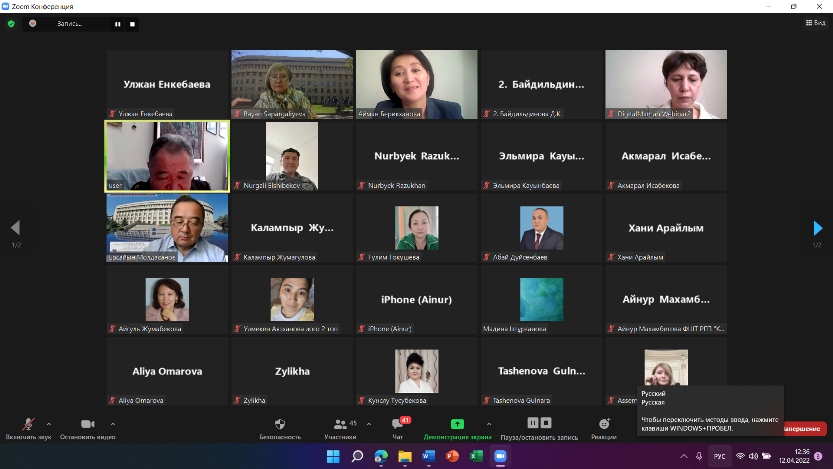Go to previous page of participants
This screenshot has width=833, height=469.
pos(15,228)
